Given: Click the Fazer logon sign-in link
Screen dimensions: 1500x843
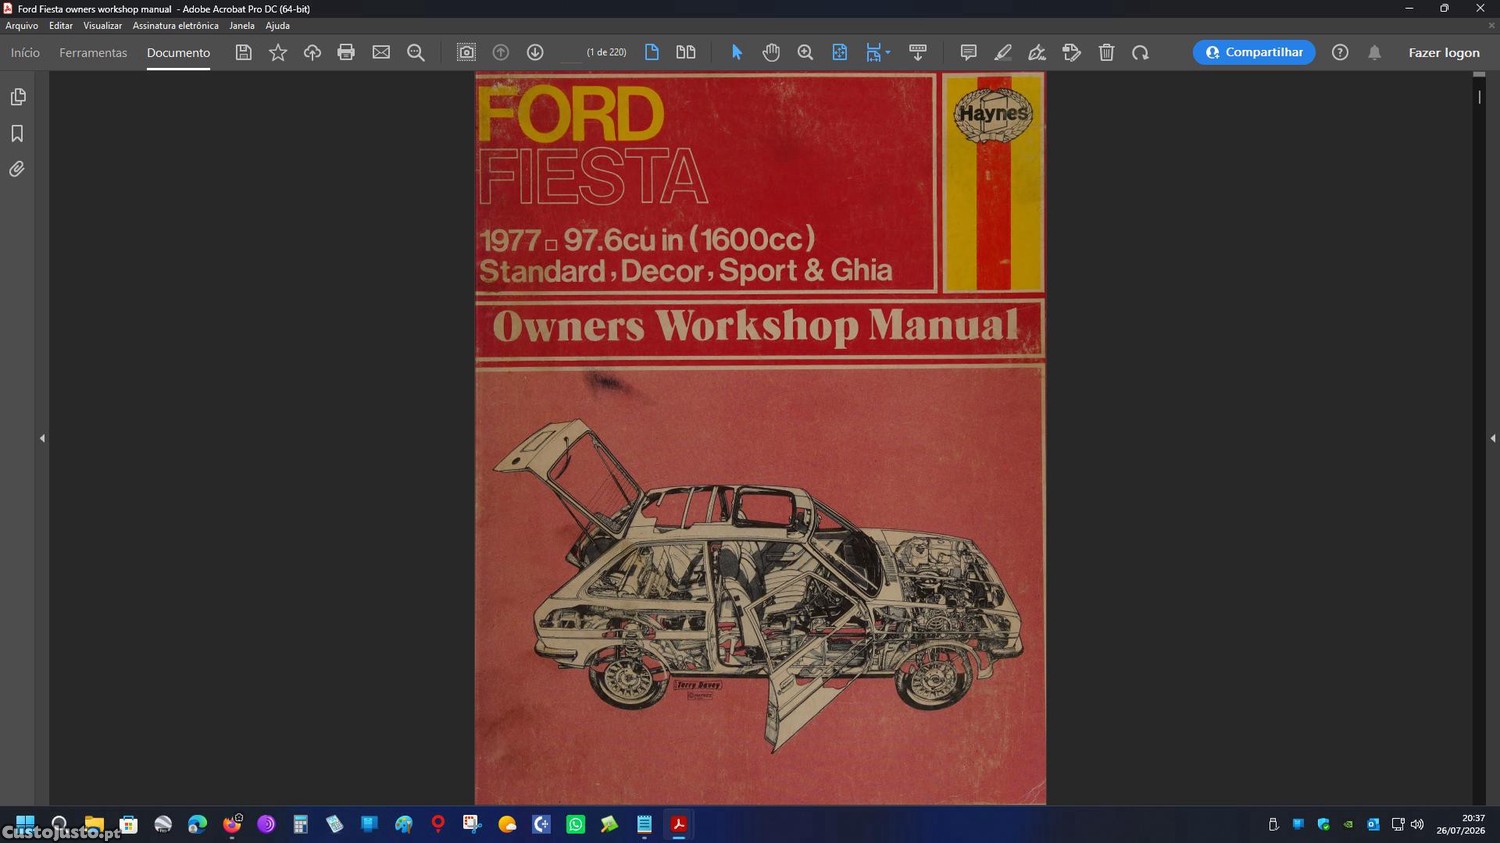Looking at the screenshot, I should pos(1444,52).
